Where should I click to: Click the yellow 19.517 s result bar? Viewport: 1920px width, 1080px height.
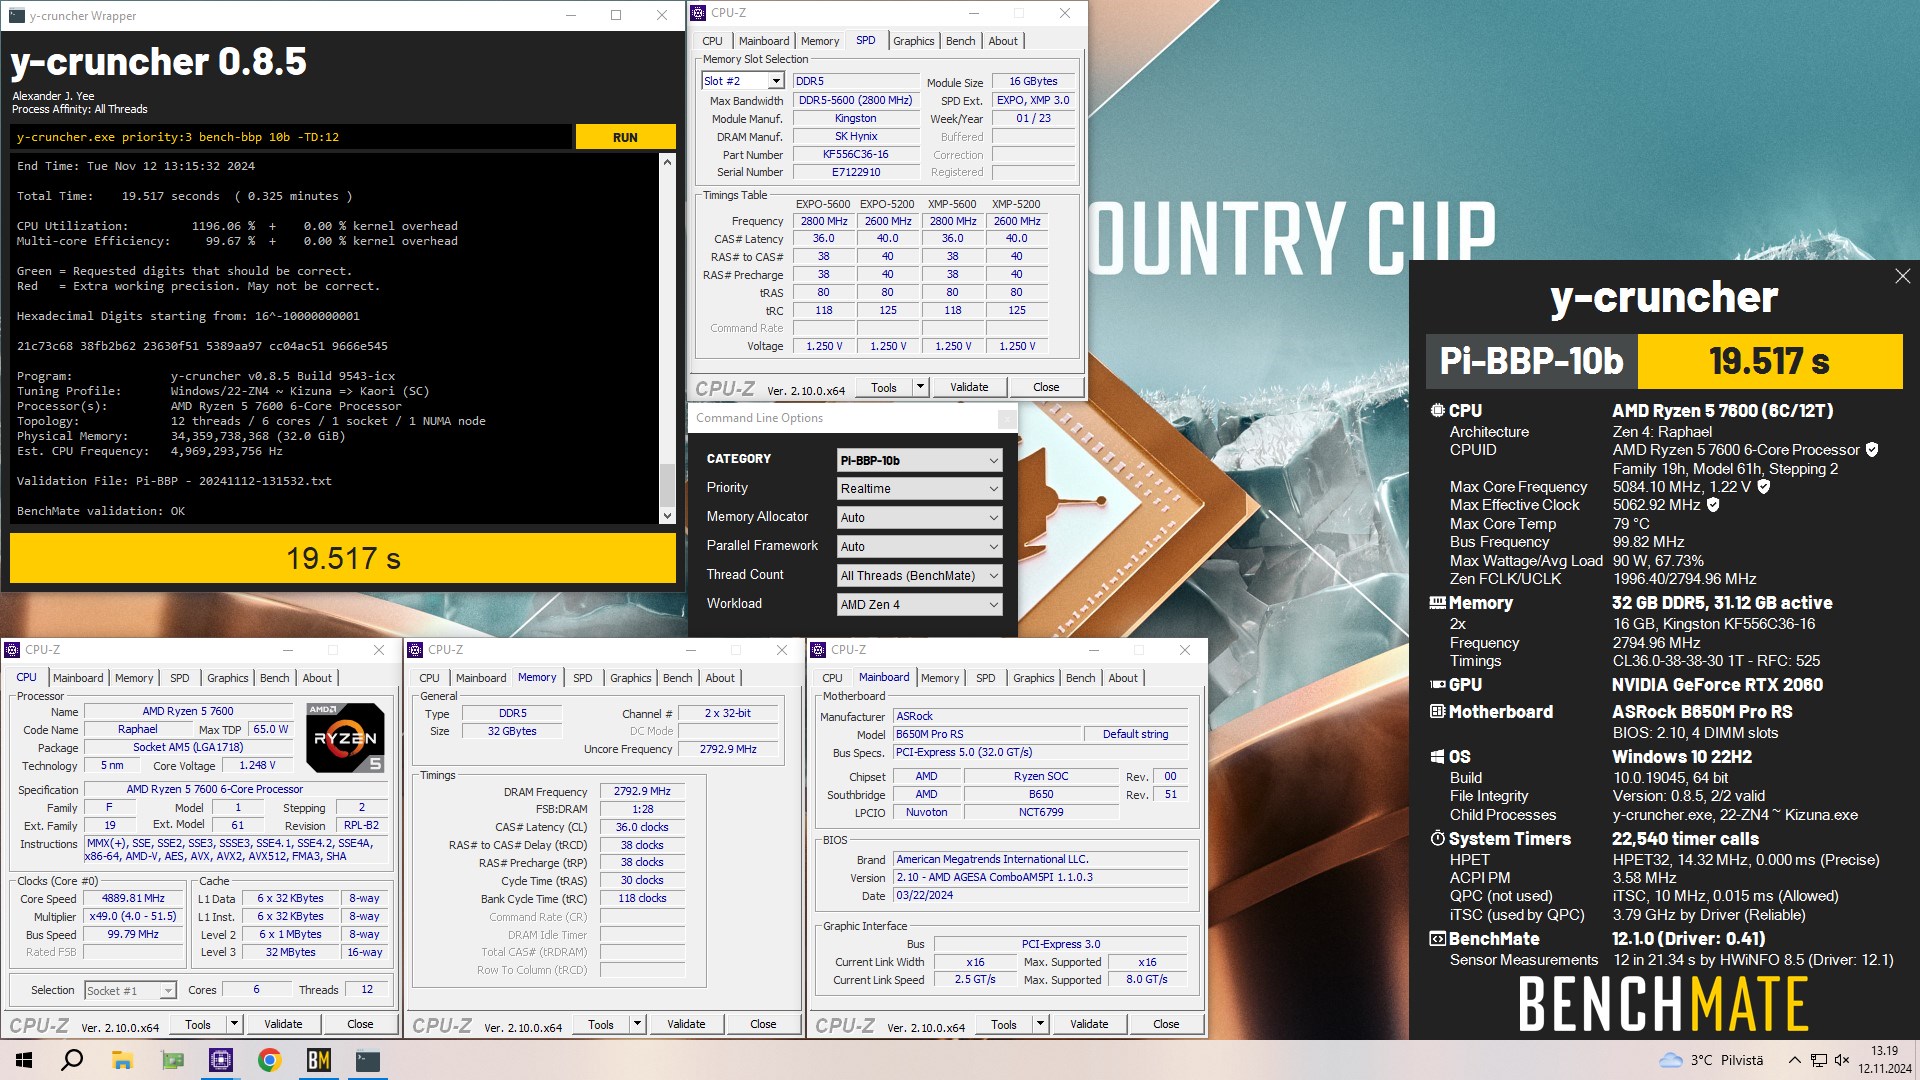tap(343, 558)
